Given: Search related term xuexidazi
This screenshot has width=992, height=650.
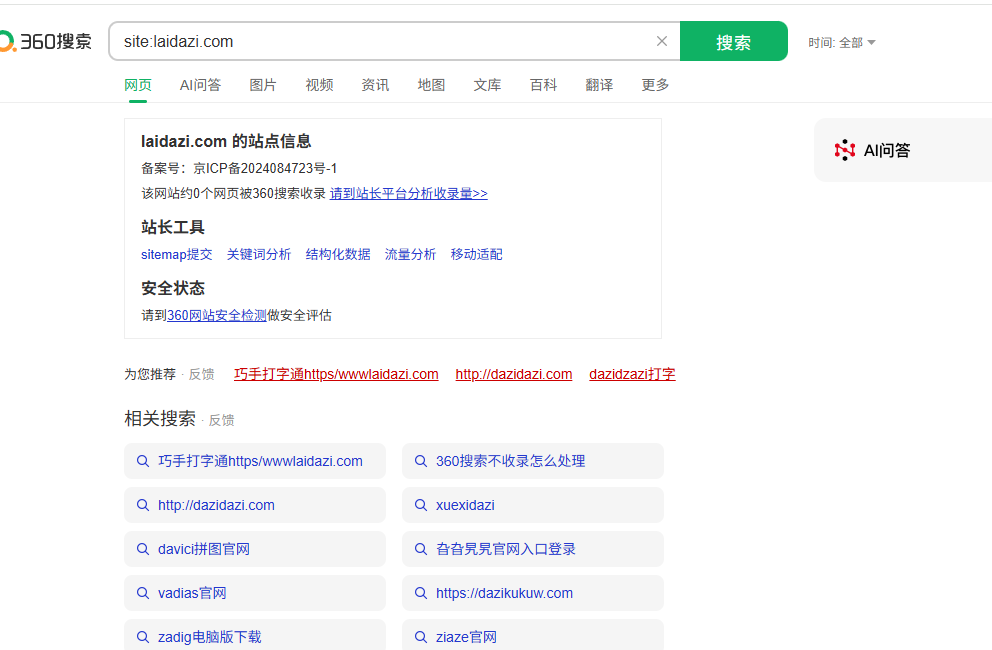Looking at the screenshot, I should tap(533, 505).
